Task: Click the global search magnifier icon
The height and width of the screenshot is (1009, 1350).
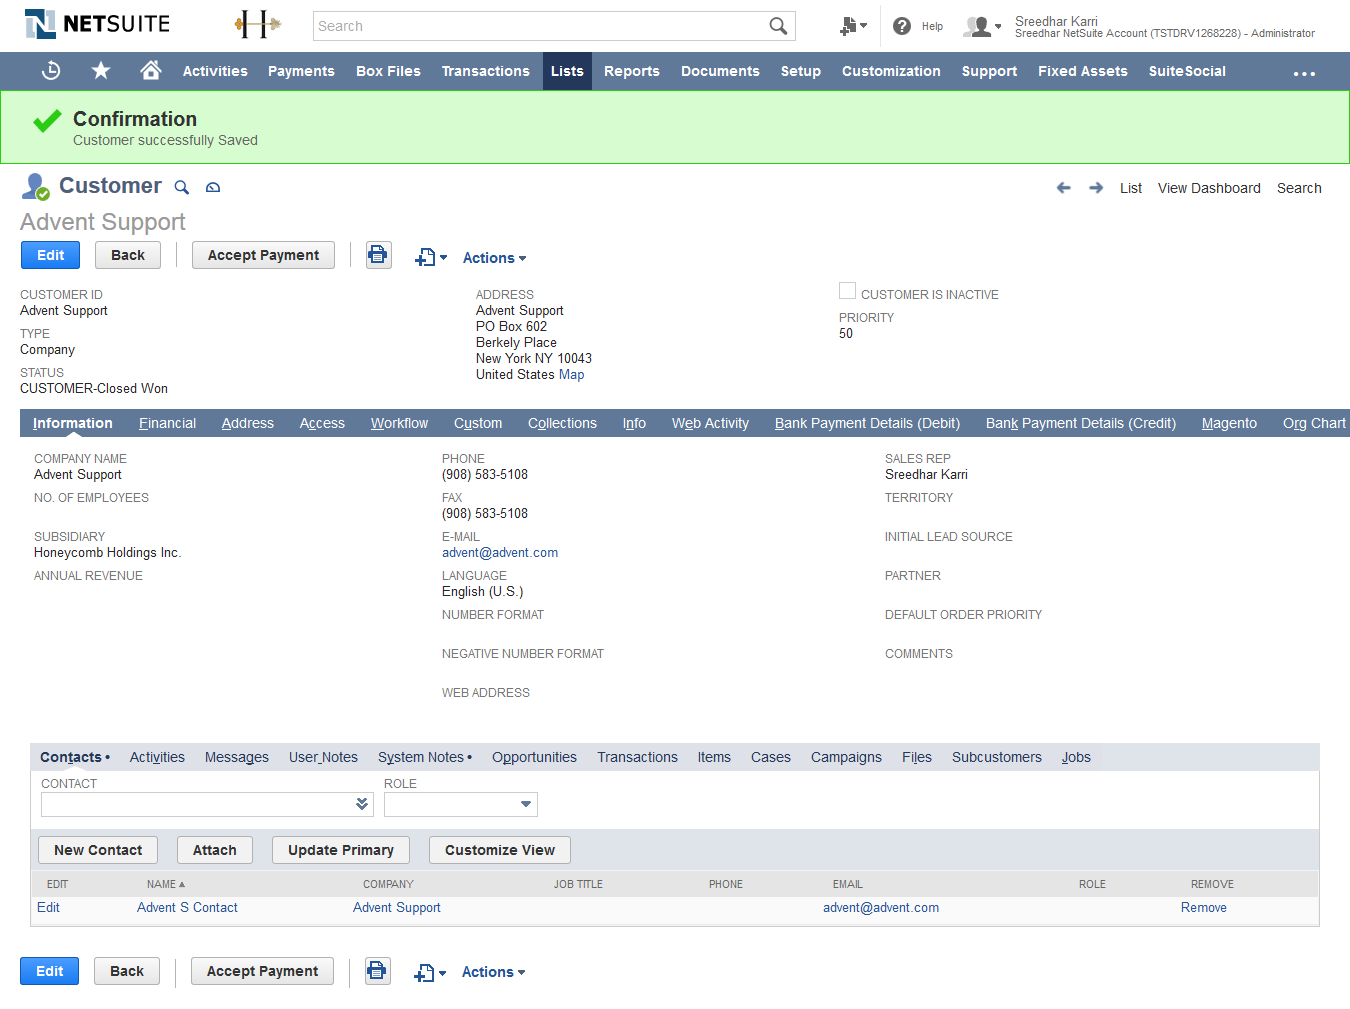Action: (x=778, y=26)
